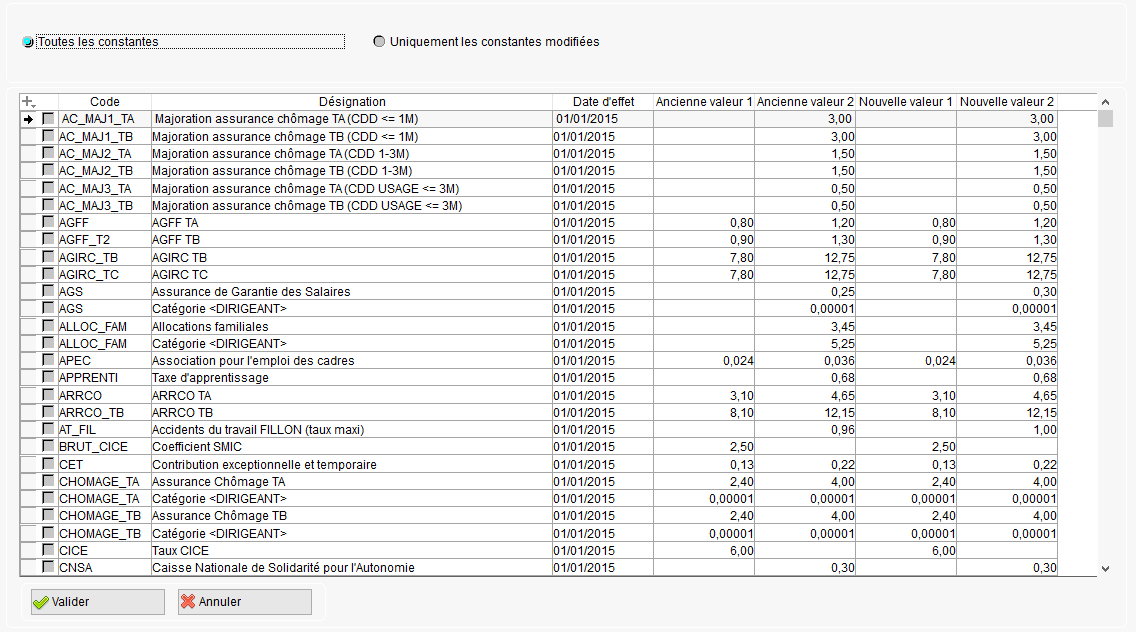Click the scrollbar down arrow

1105,569
